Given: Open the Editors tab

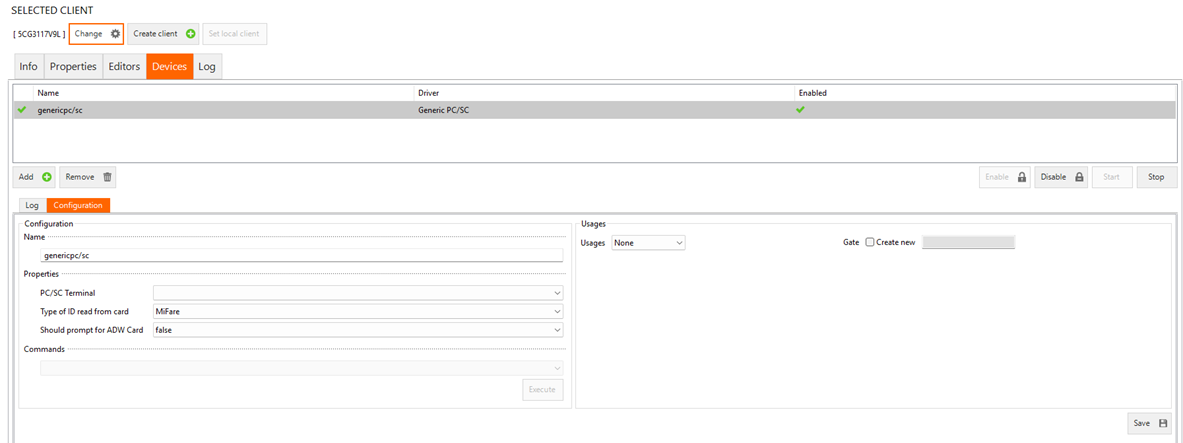Looking at the screenshot, I should (124, 67).
